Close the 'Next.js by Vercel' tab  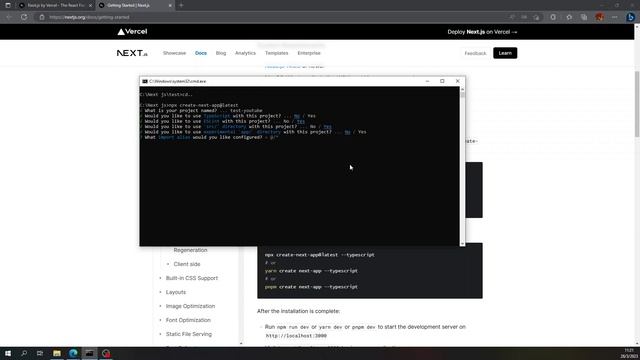[x=90, y=5]
